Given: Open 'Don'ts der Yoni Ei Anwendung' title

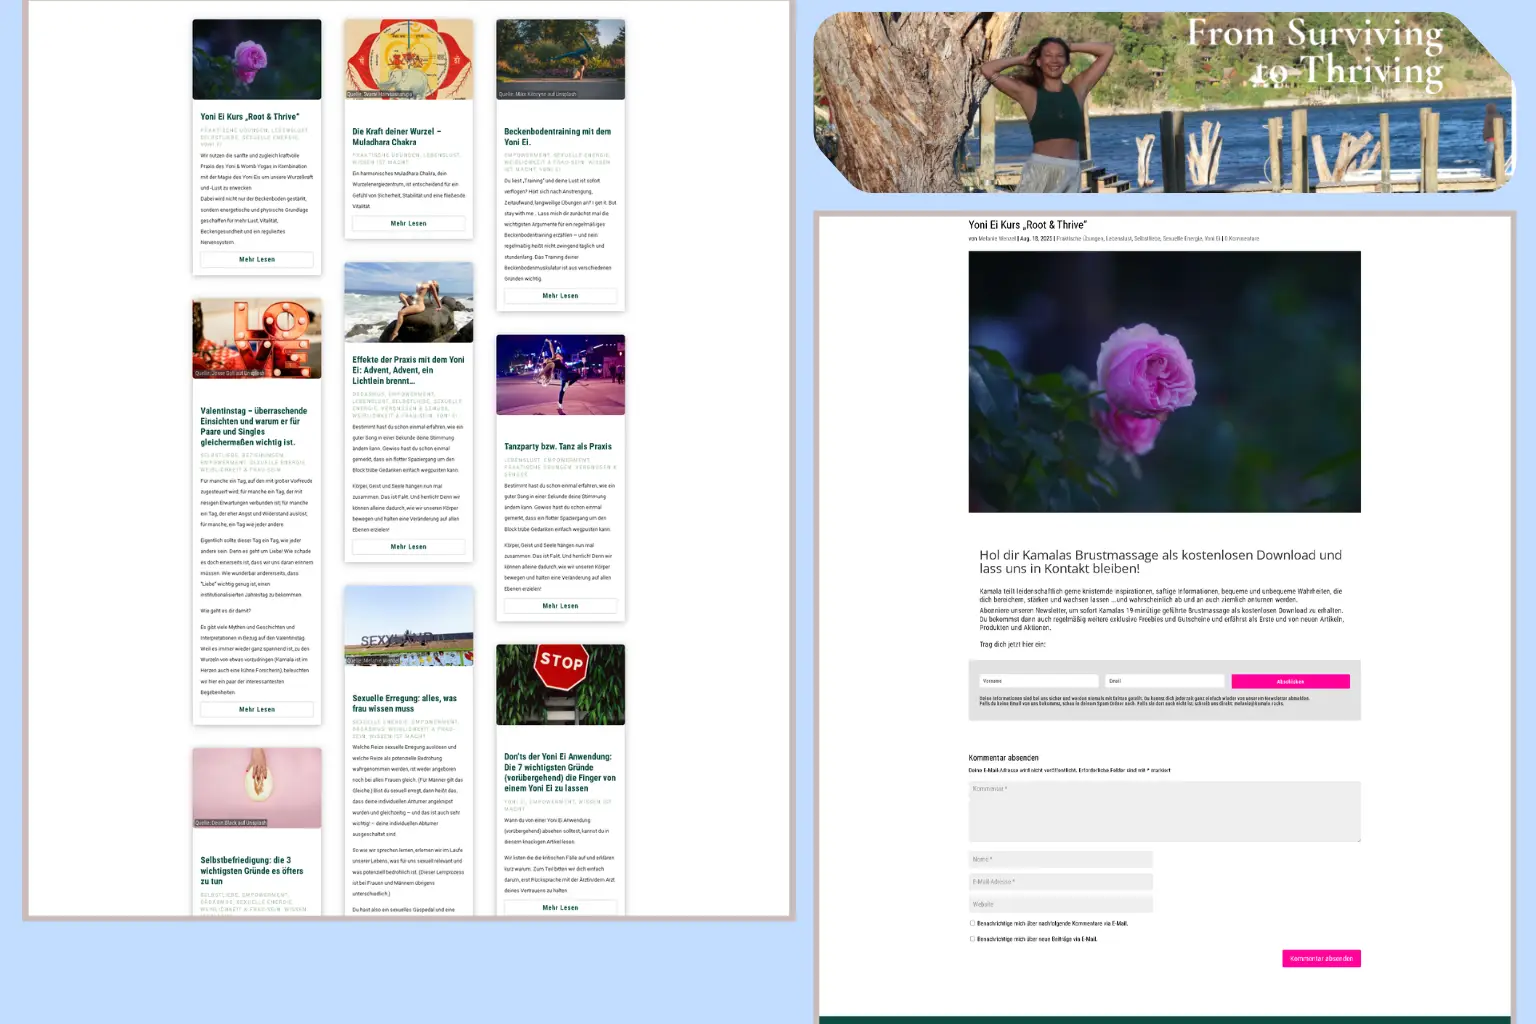Looking at the screenshot, I should pos(560,773).
